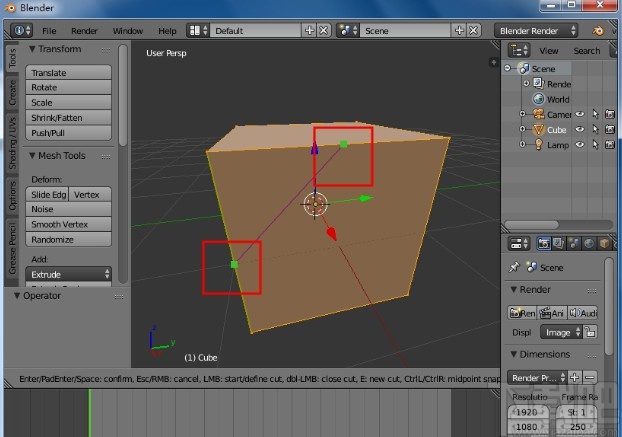Delete the current Scene

(474, 31)
